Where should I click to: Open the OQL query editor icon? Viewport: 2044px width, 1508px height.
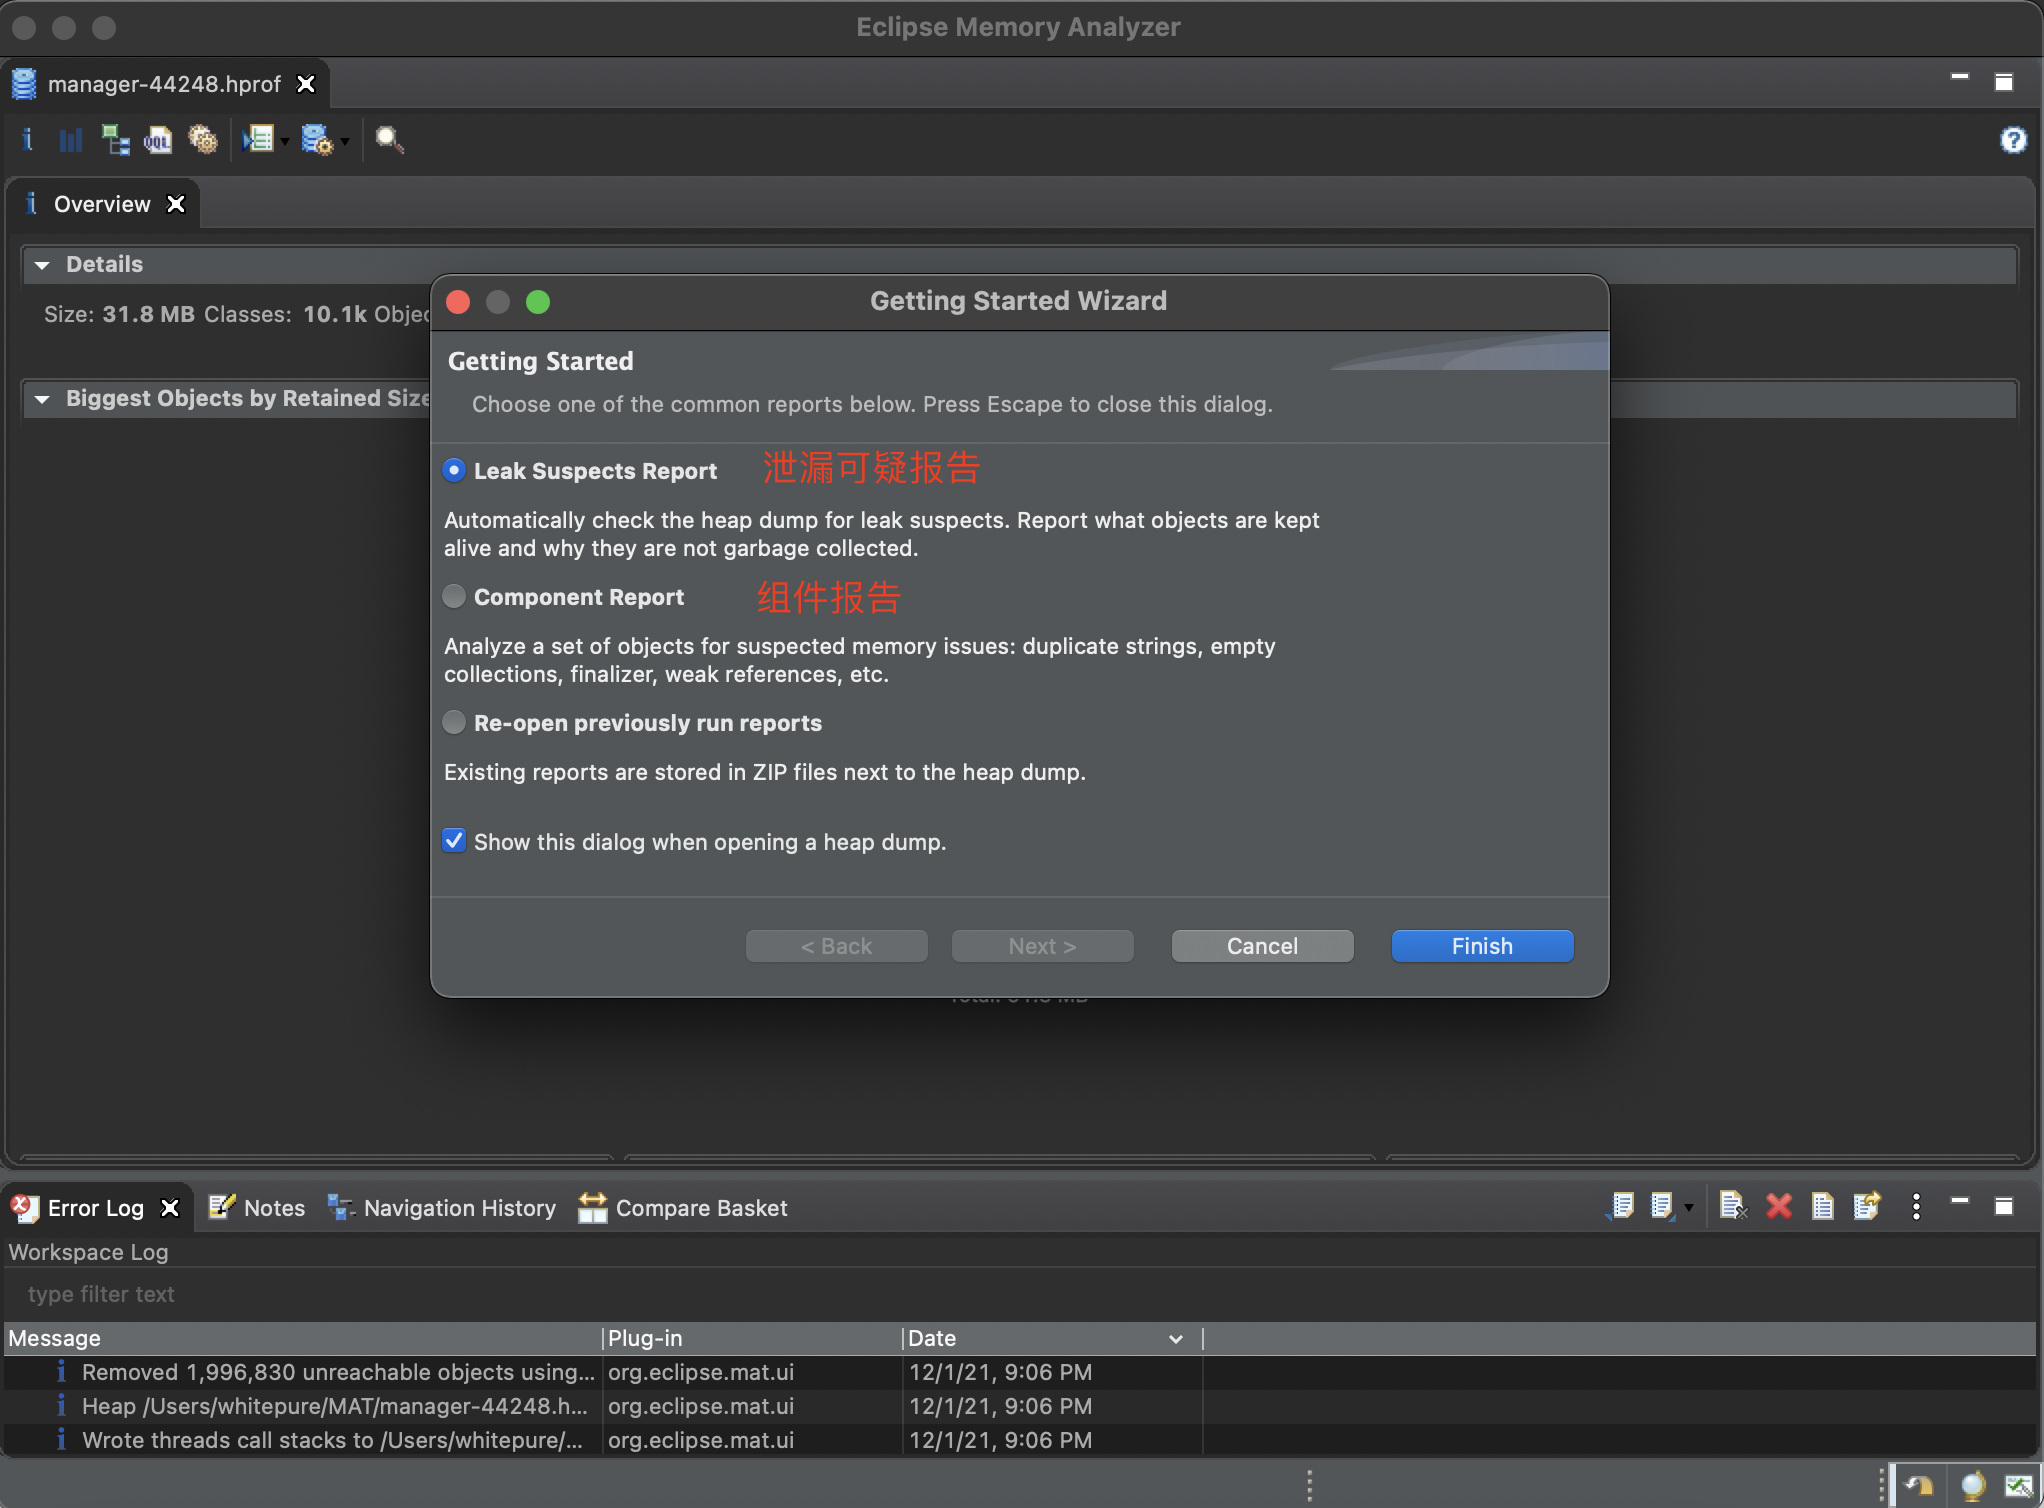(x=158, y=140)
